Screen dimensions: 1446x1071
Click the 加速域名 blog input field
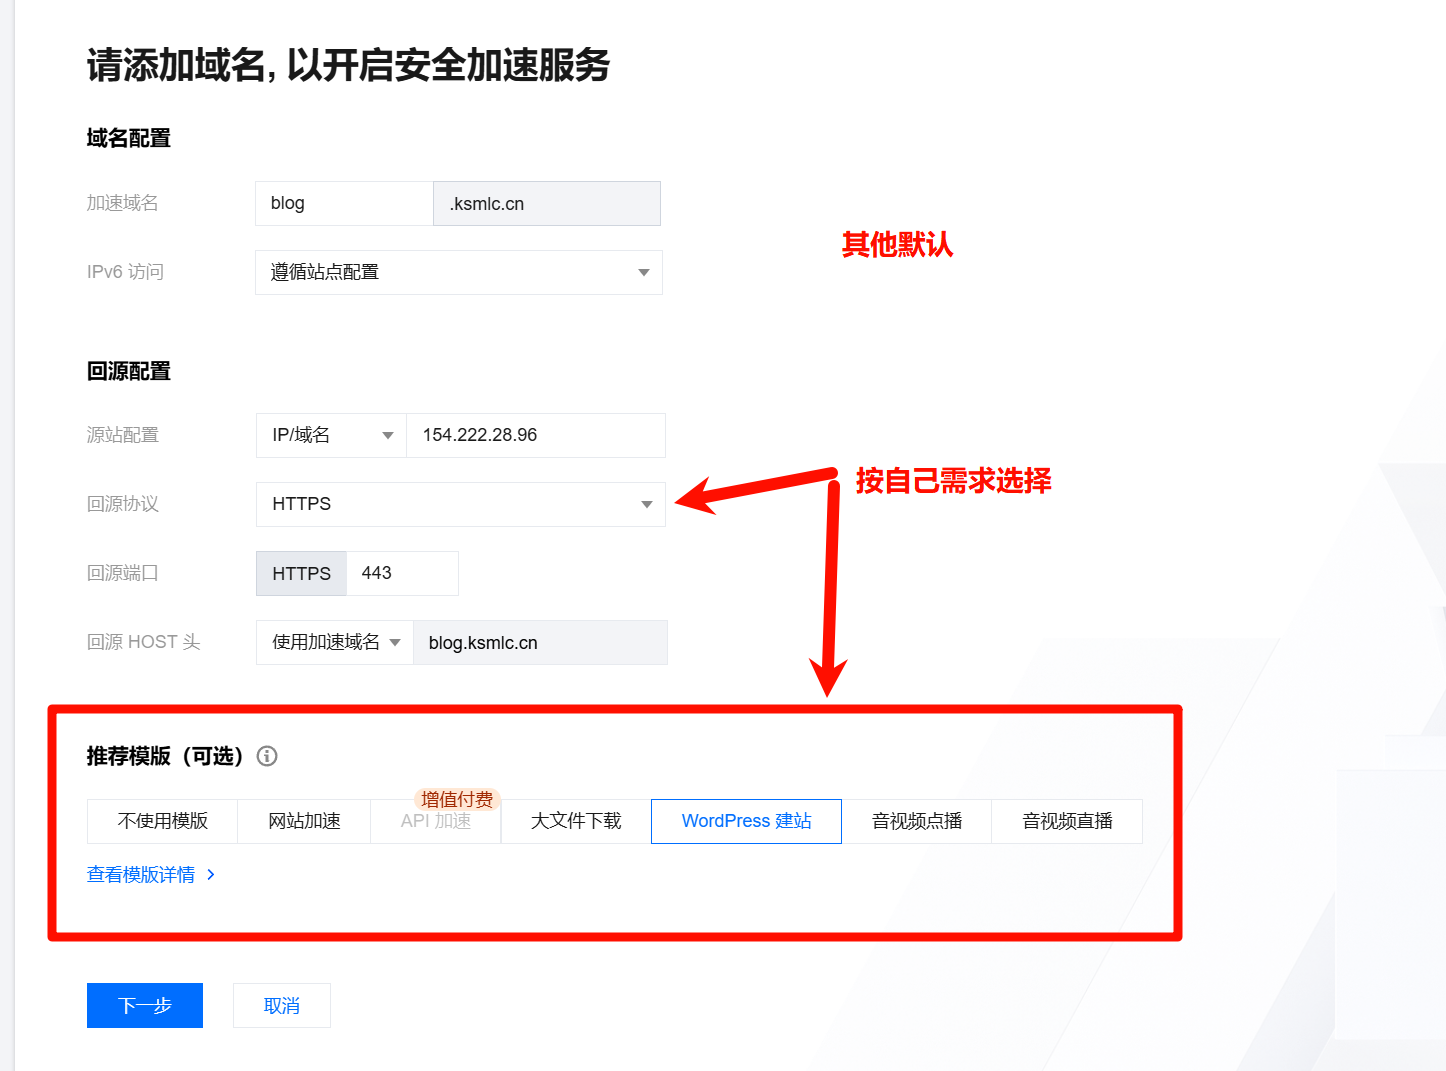click(344, 203)
